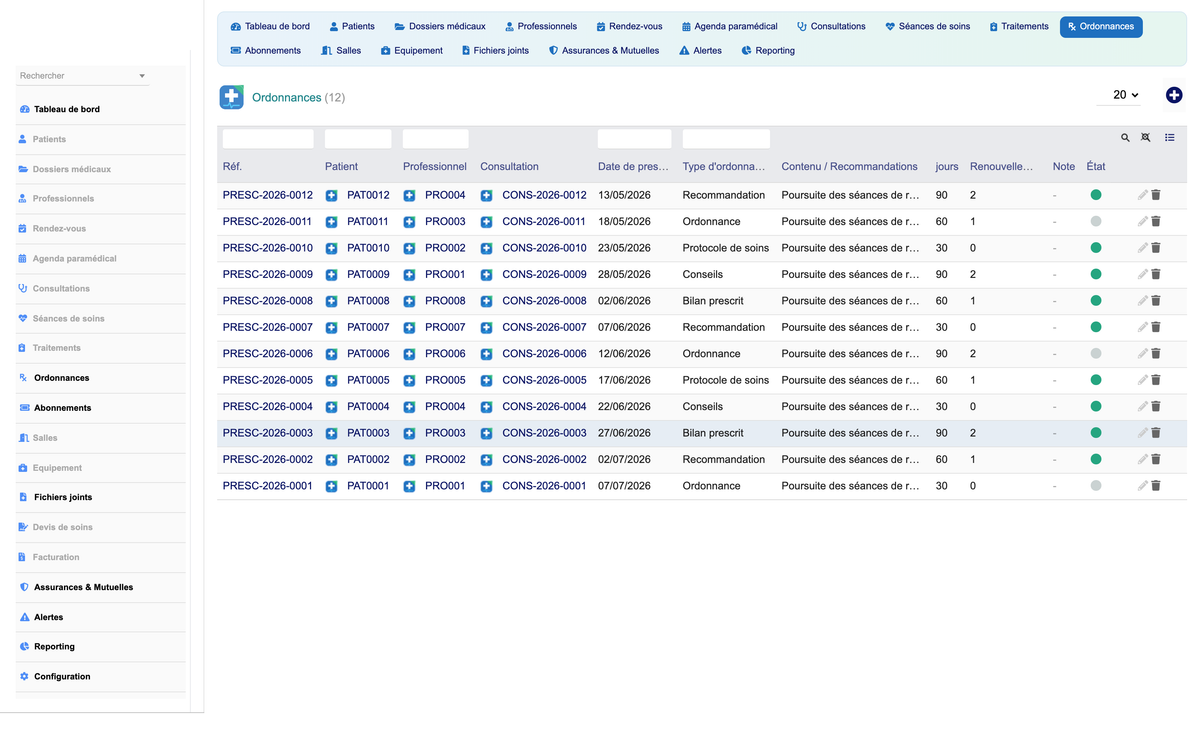Click date 13/05/2026 cell
The width and height of the screenshot is (1200, 743).
(x=624, y=195)
